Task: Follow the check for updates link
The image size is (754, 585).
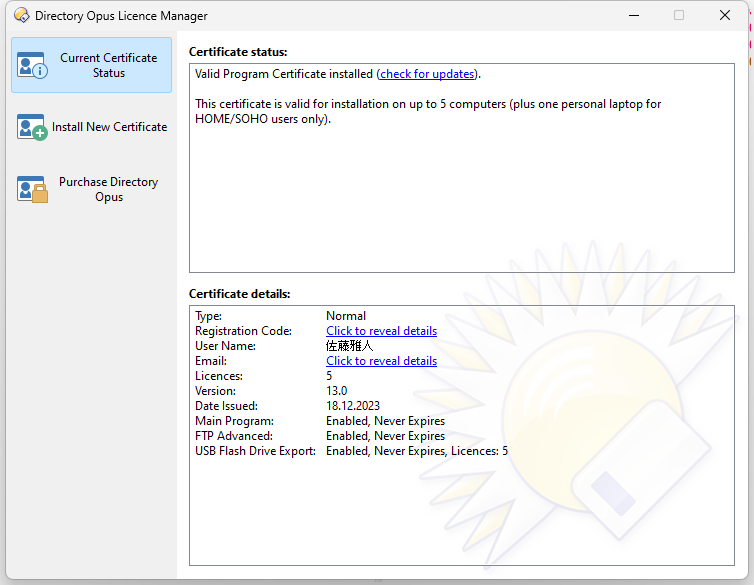Action: (427, 74)
